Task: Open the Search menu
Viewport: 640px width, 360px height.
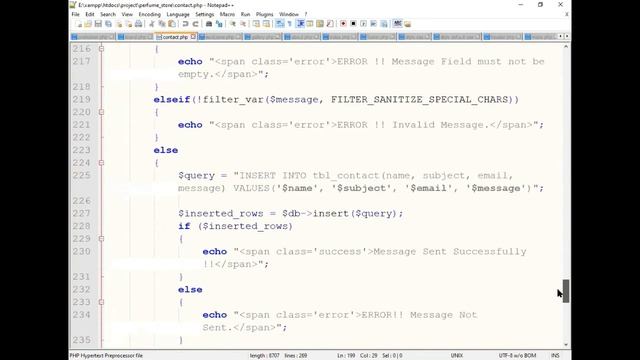Action: coord(108,14)
